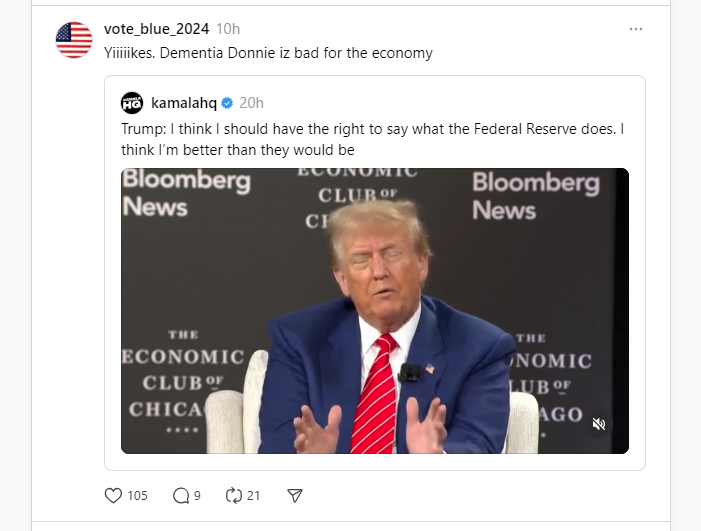This screenshot has width=701, height=531.
Task: Like the post with the heart icon
Action: [x=113, y=495]
